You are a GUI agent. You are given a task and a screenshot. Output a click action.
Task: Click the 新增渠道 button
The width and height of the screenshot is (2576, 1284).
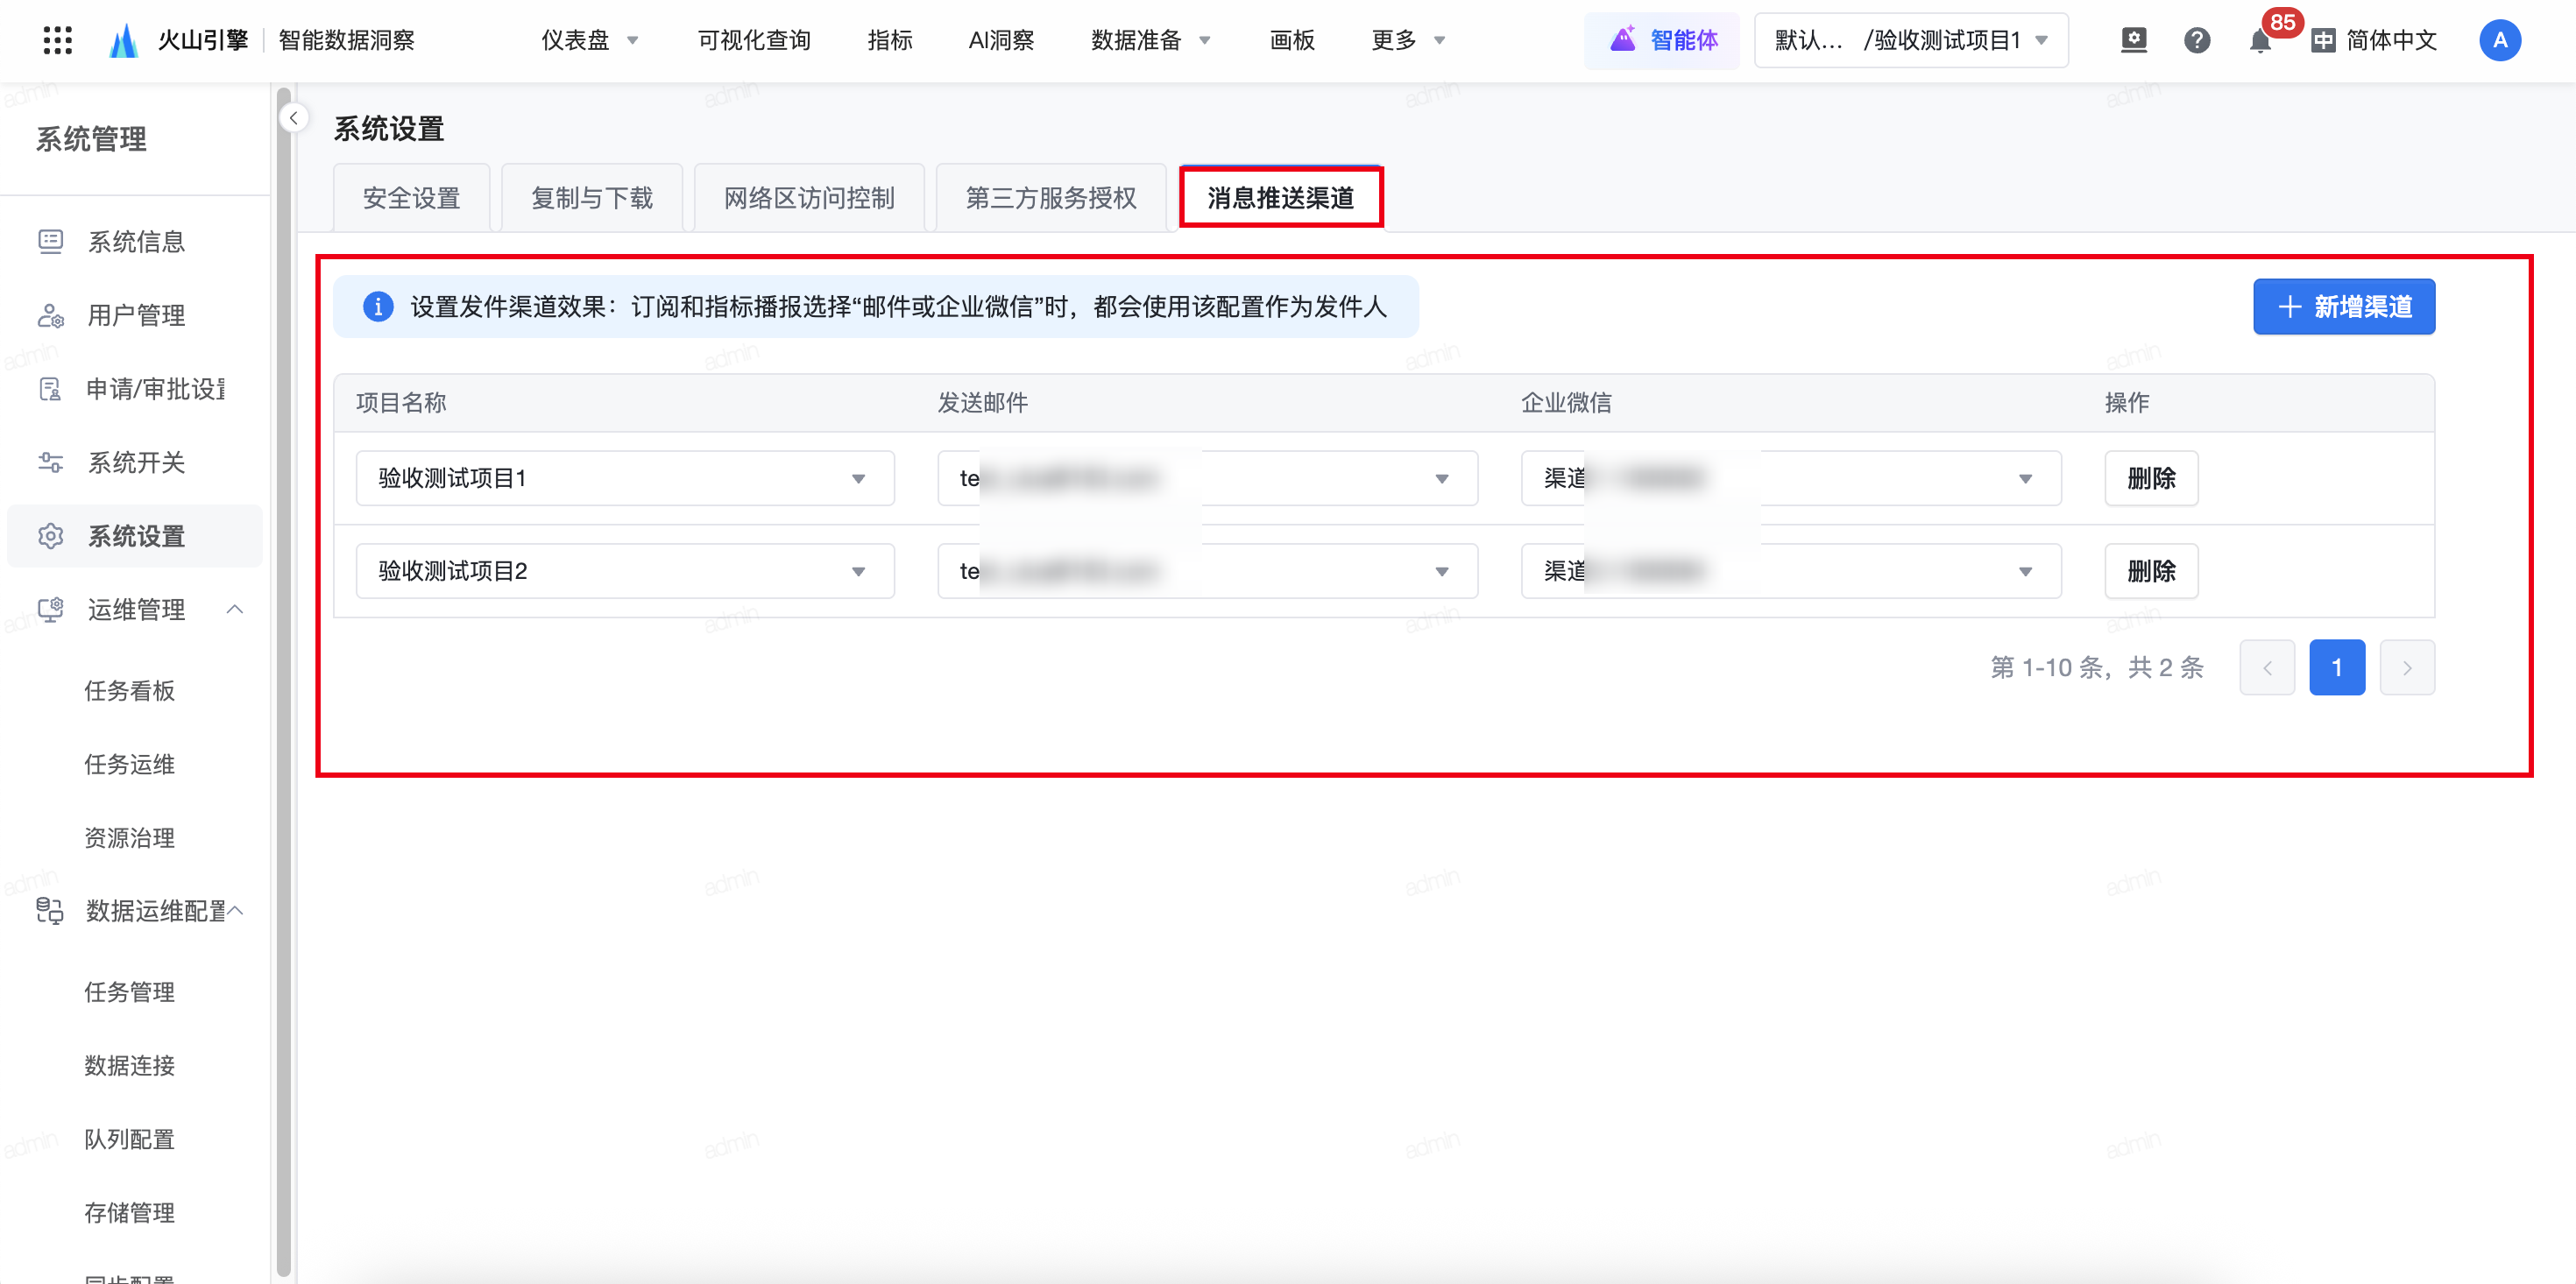(x=2343, y=307)
